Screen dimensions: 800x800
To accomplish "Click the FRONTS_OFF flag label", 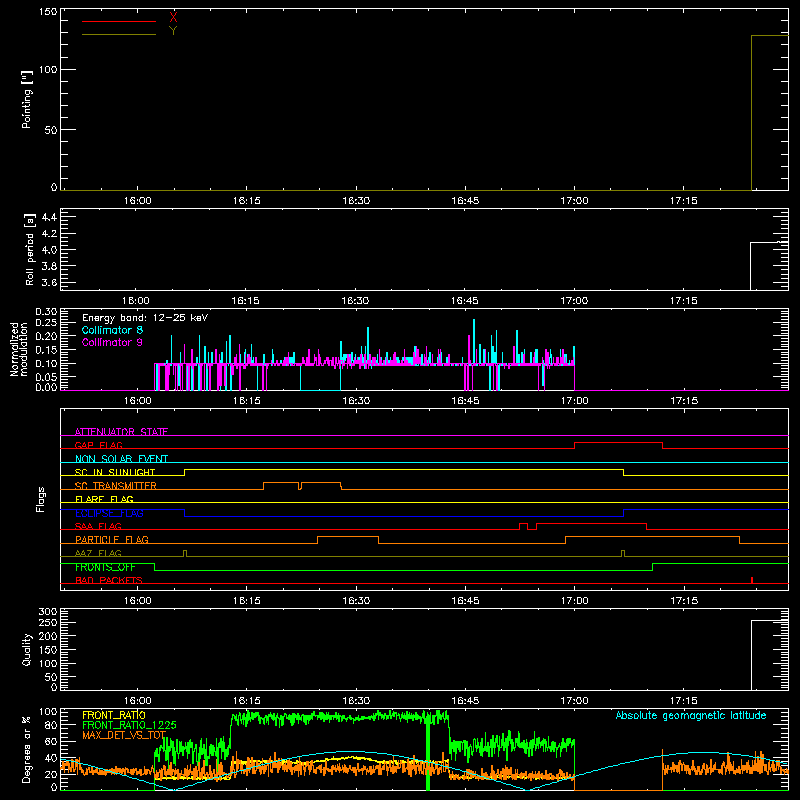I will pyautogui.click(x=105, y=567).
